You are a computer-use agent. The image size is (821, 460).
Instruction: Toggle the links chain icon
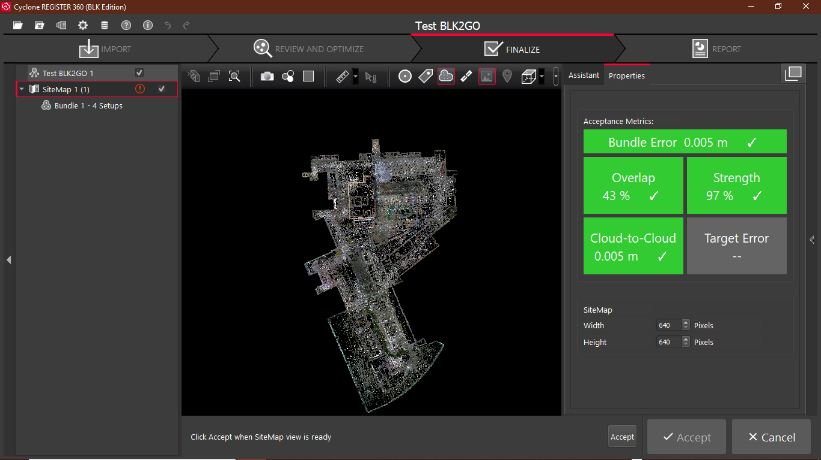click(x=467, y=76)
